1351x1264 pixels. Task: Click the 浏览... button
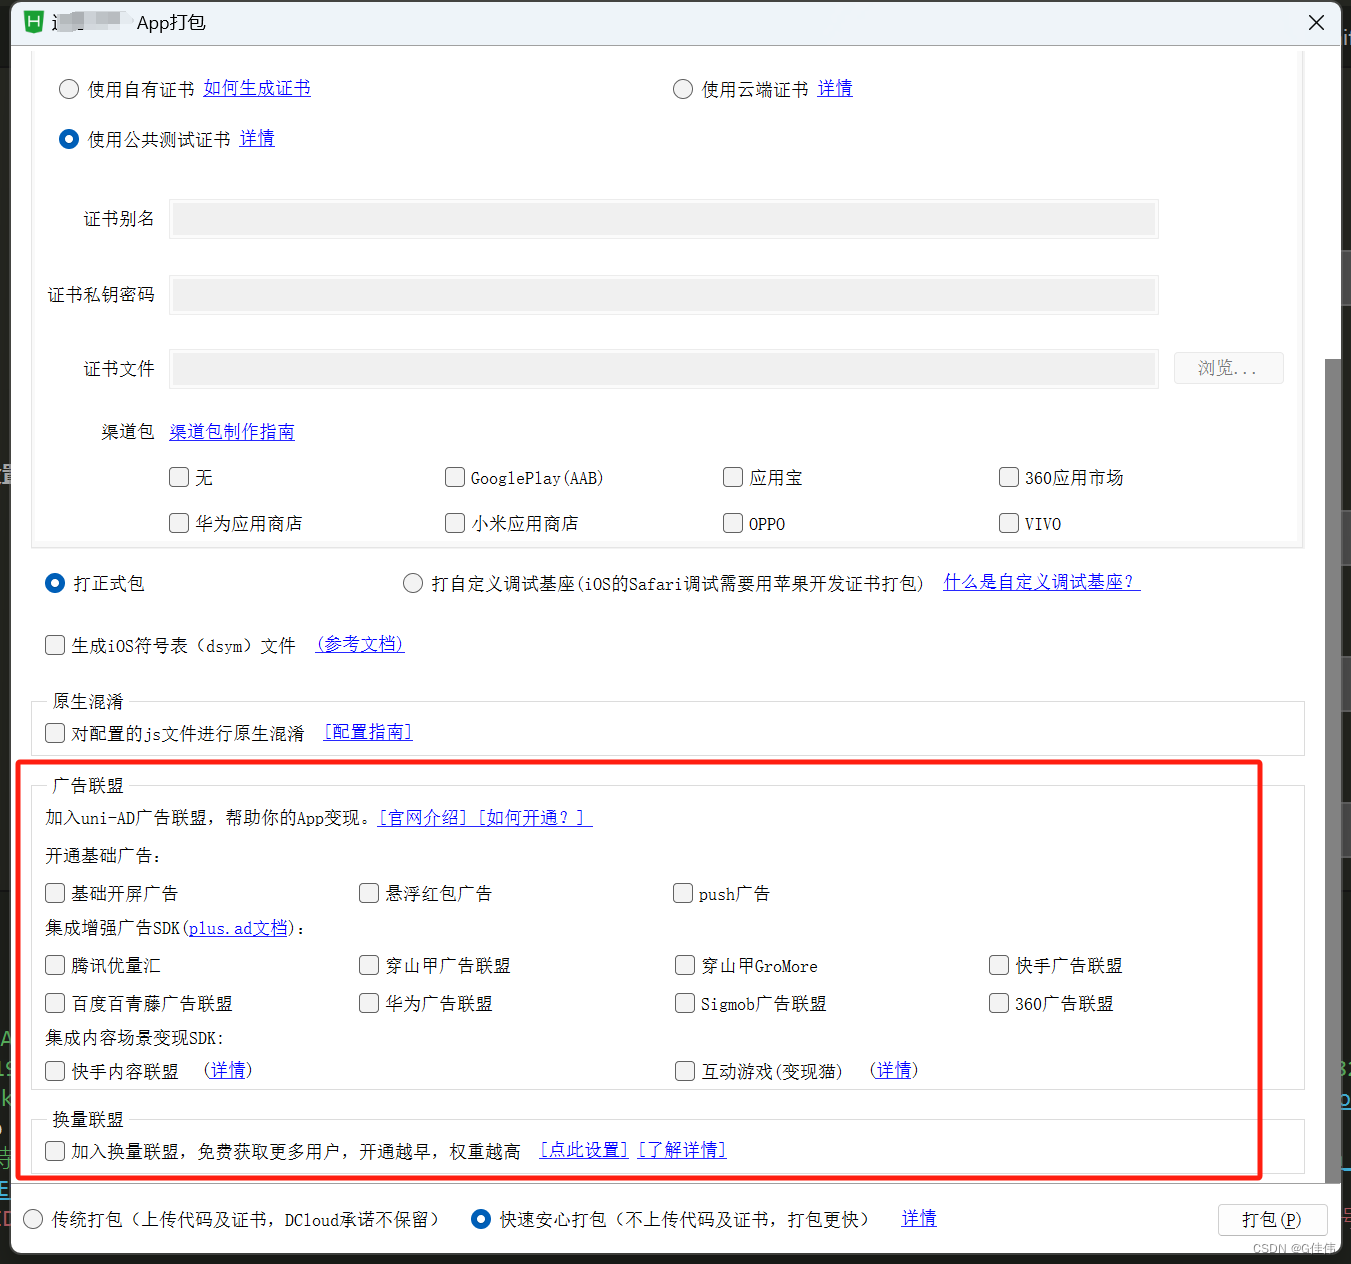pyautogui.click(x=1228, y=369)
